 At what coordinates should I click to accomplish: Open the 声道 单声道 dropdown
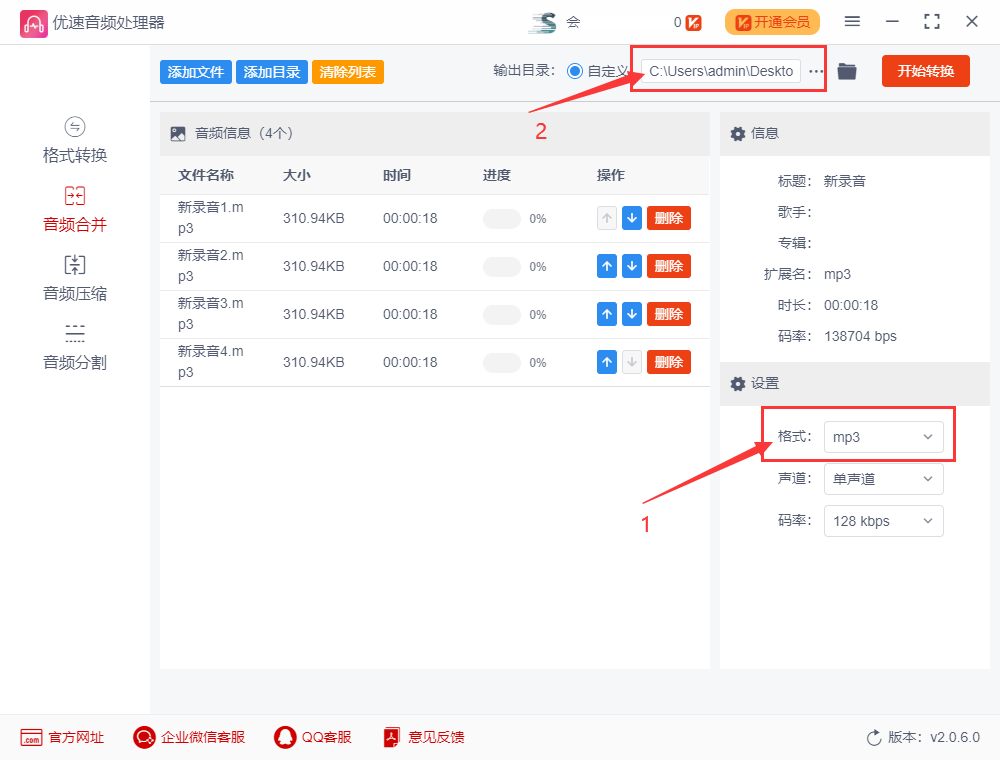[x=883, y=479]
